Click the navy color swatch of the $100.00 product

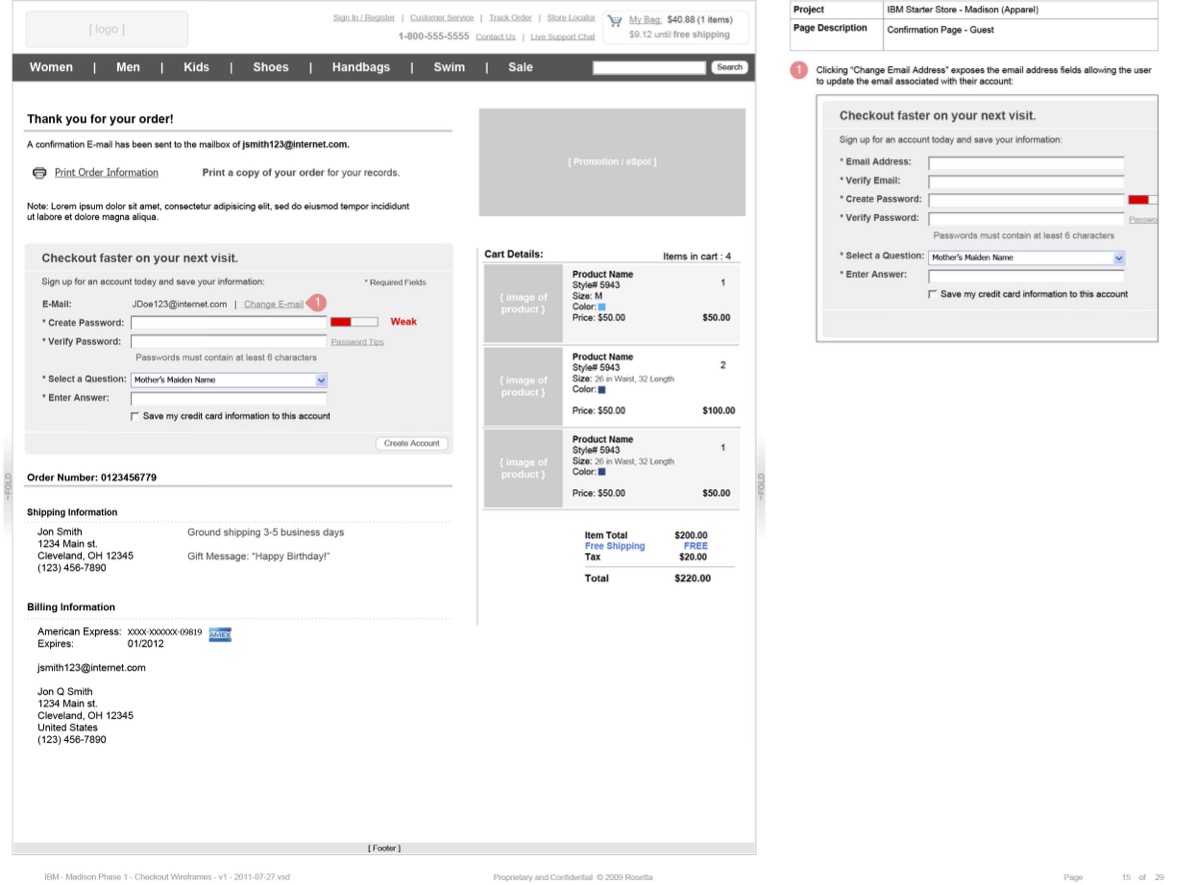[x=602, y=390]
